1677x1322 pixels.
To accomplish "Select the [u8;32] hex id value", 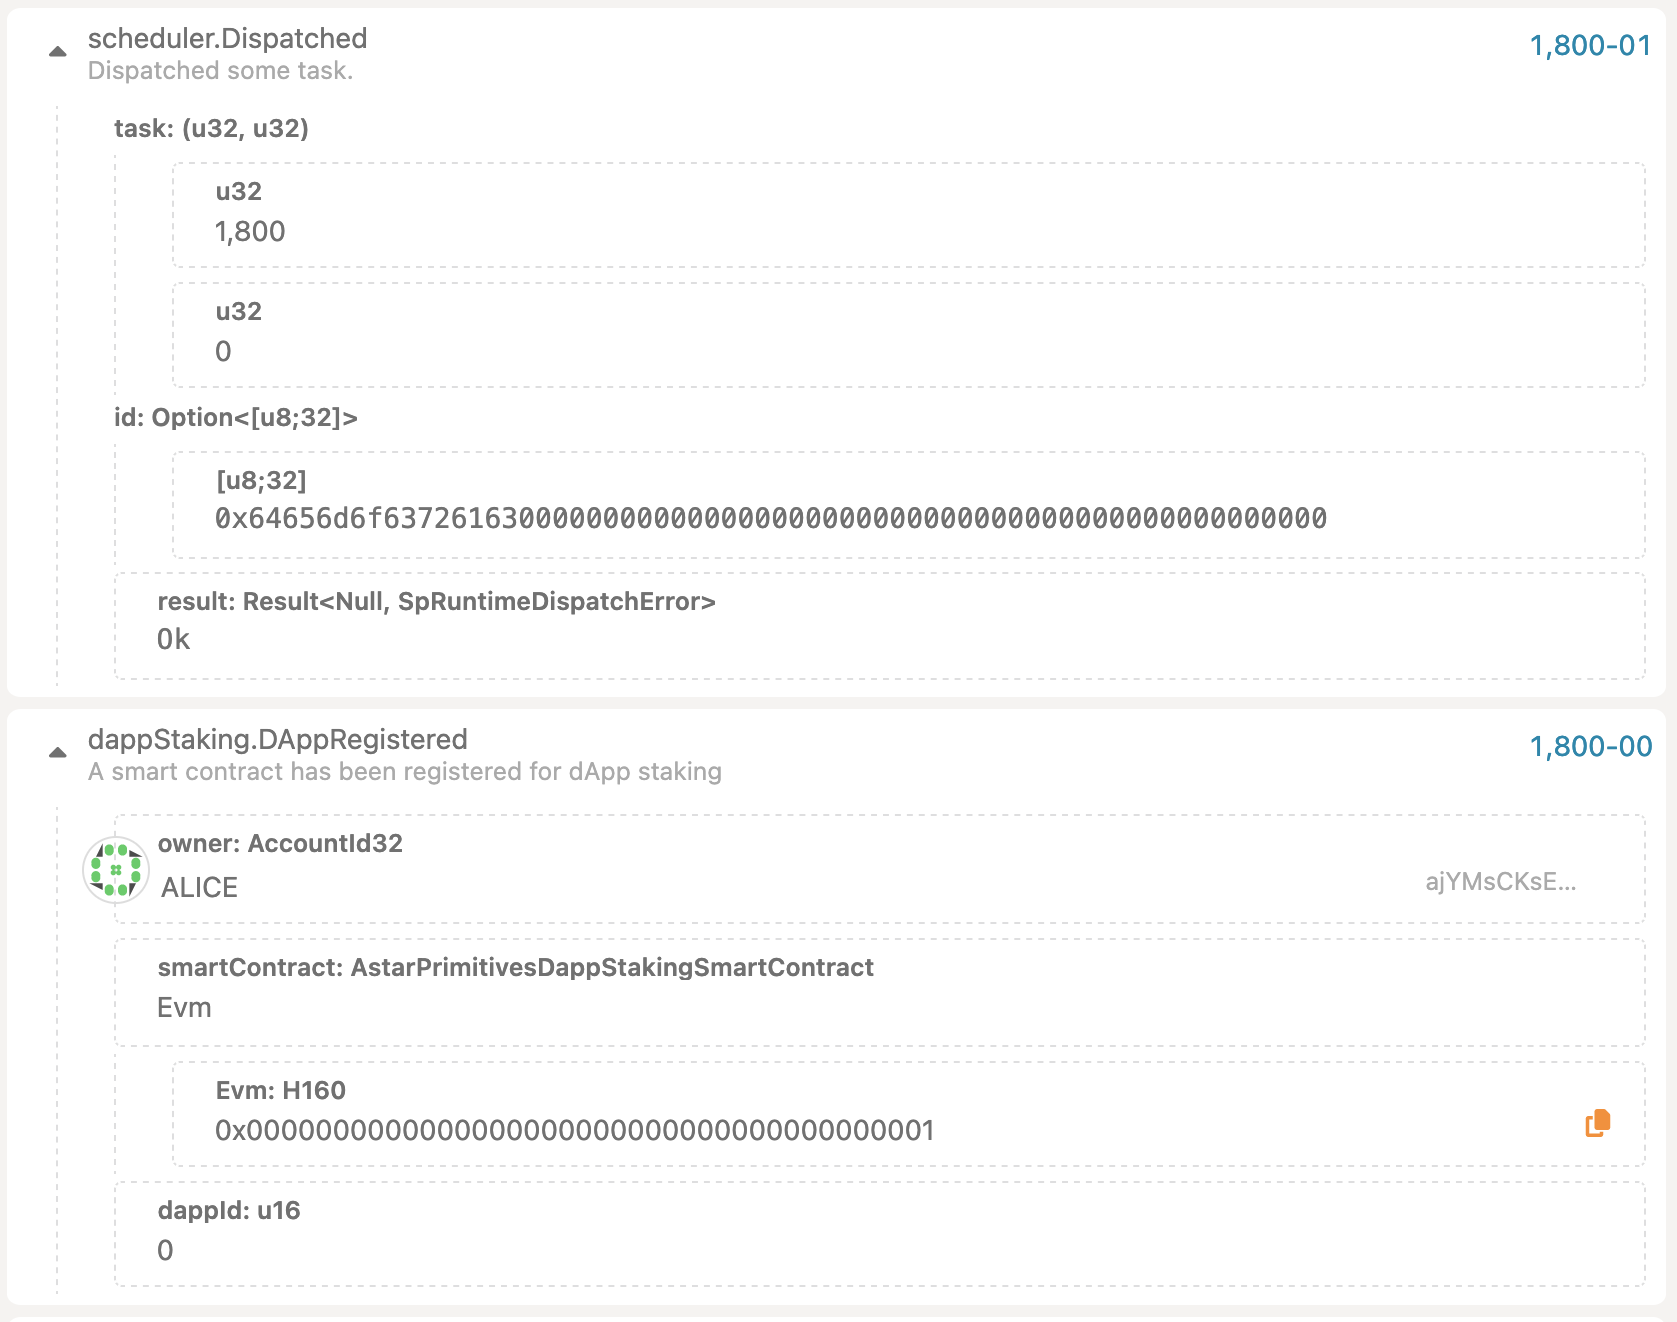I will [770, 519].
